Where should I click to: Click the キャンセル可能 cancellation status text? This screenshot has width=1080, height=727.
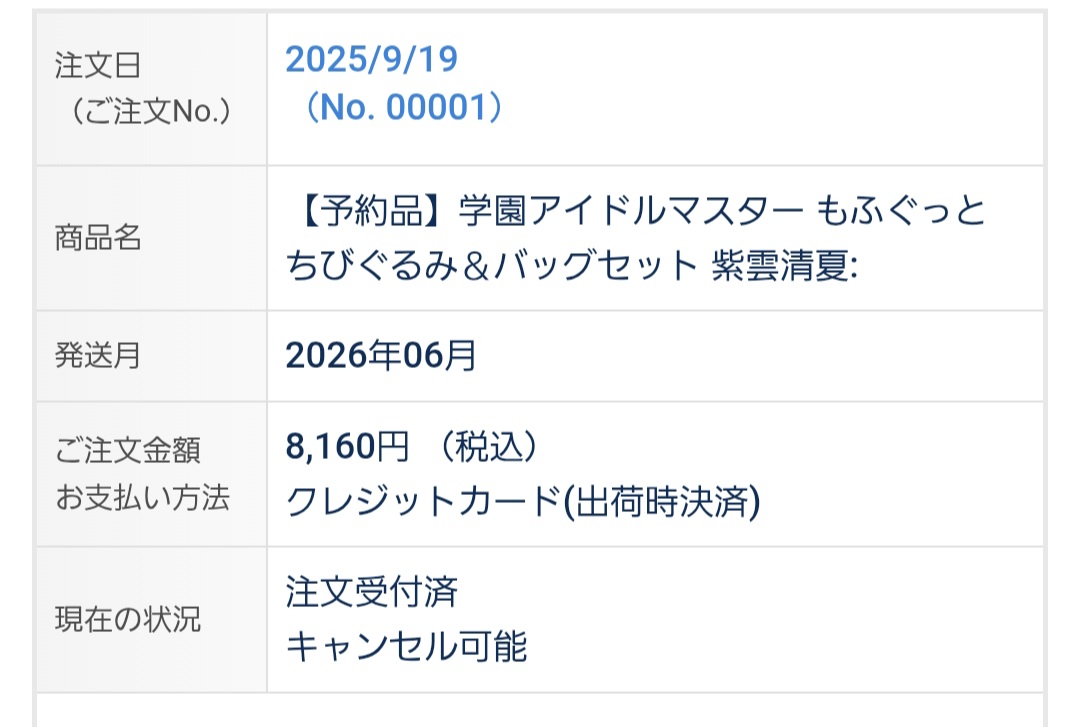[406, 647]
